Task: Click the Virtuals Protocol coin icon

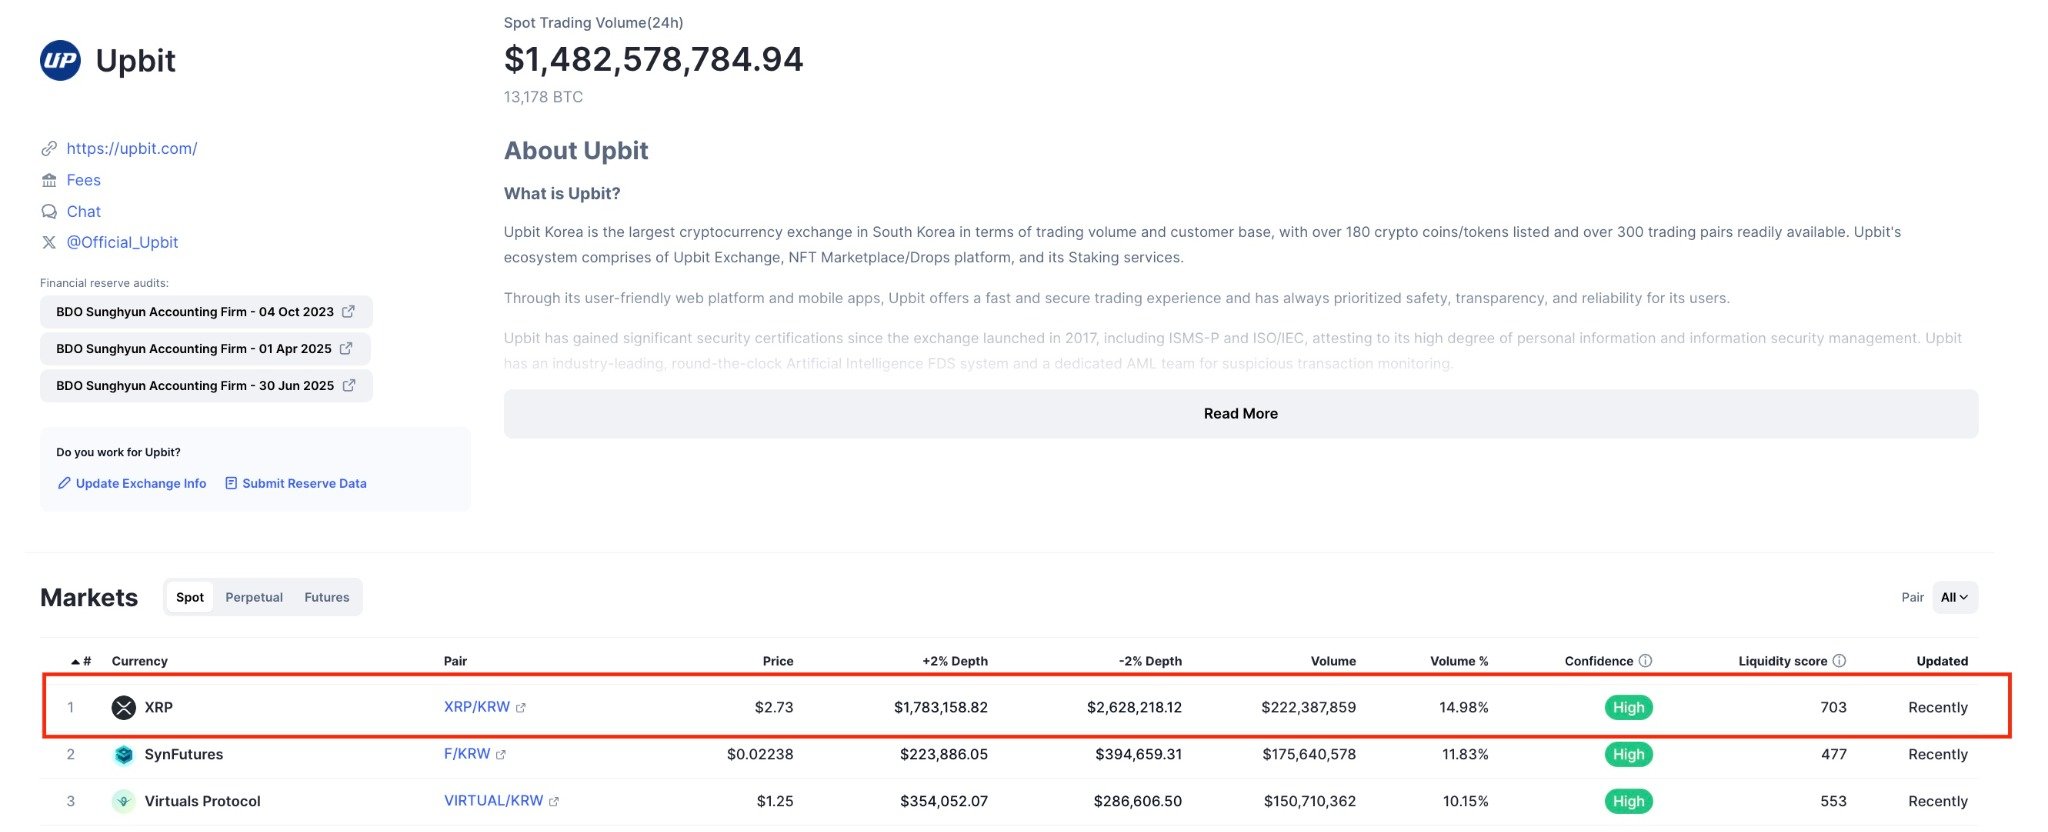Action: pyautogui.click(x=123, y=801)
